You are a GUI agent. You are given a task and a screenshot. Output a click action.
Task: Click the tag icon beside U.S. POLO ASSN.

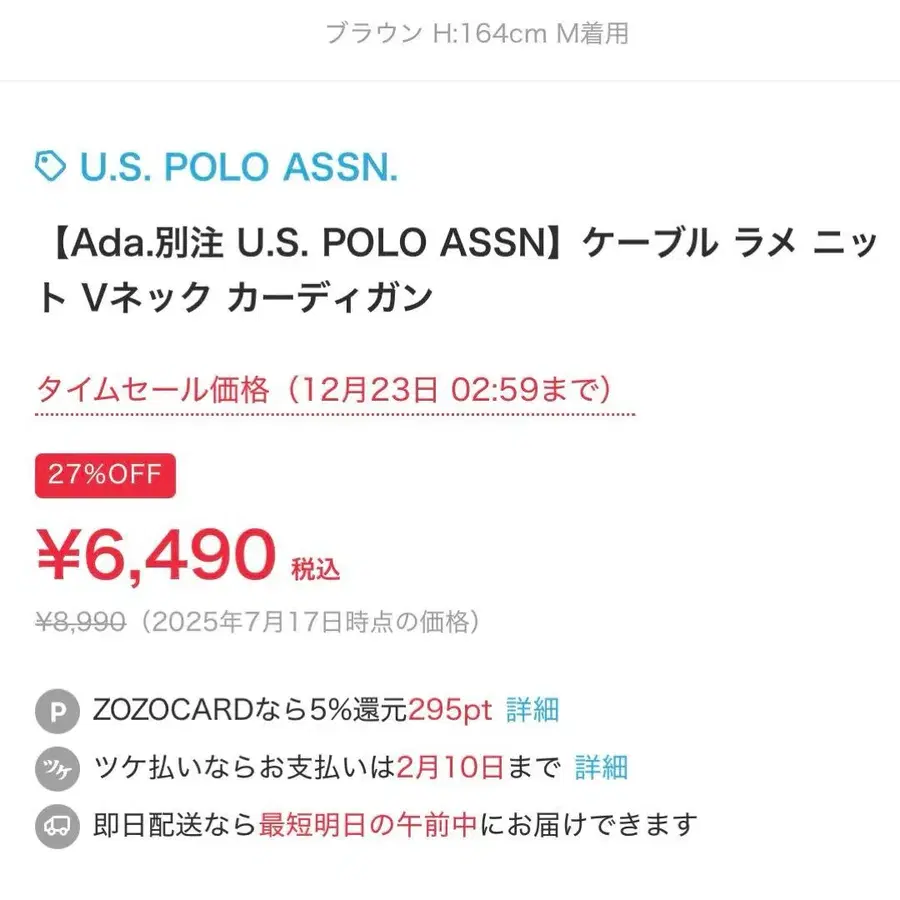point(51,166)
